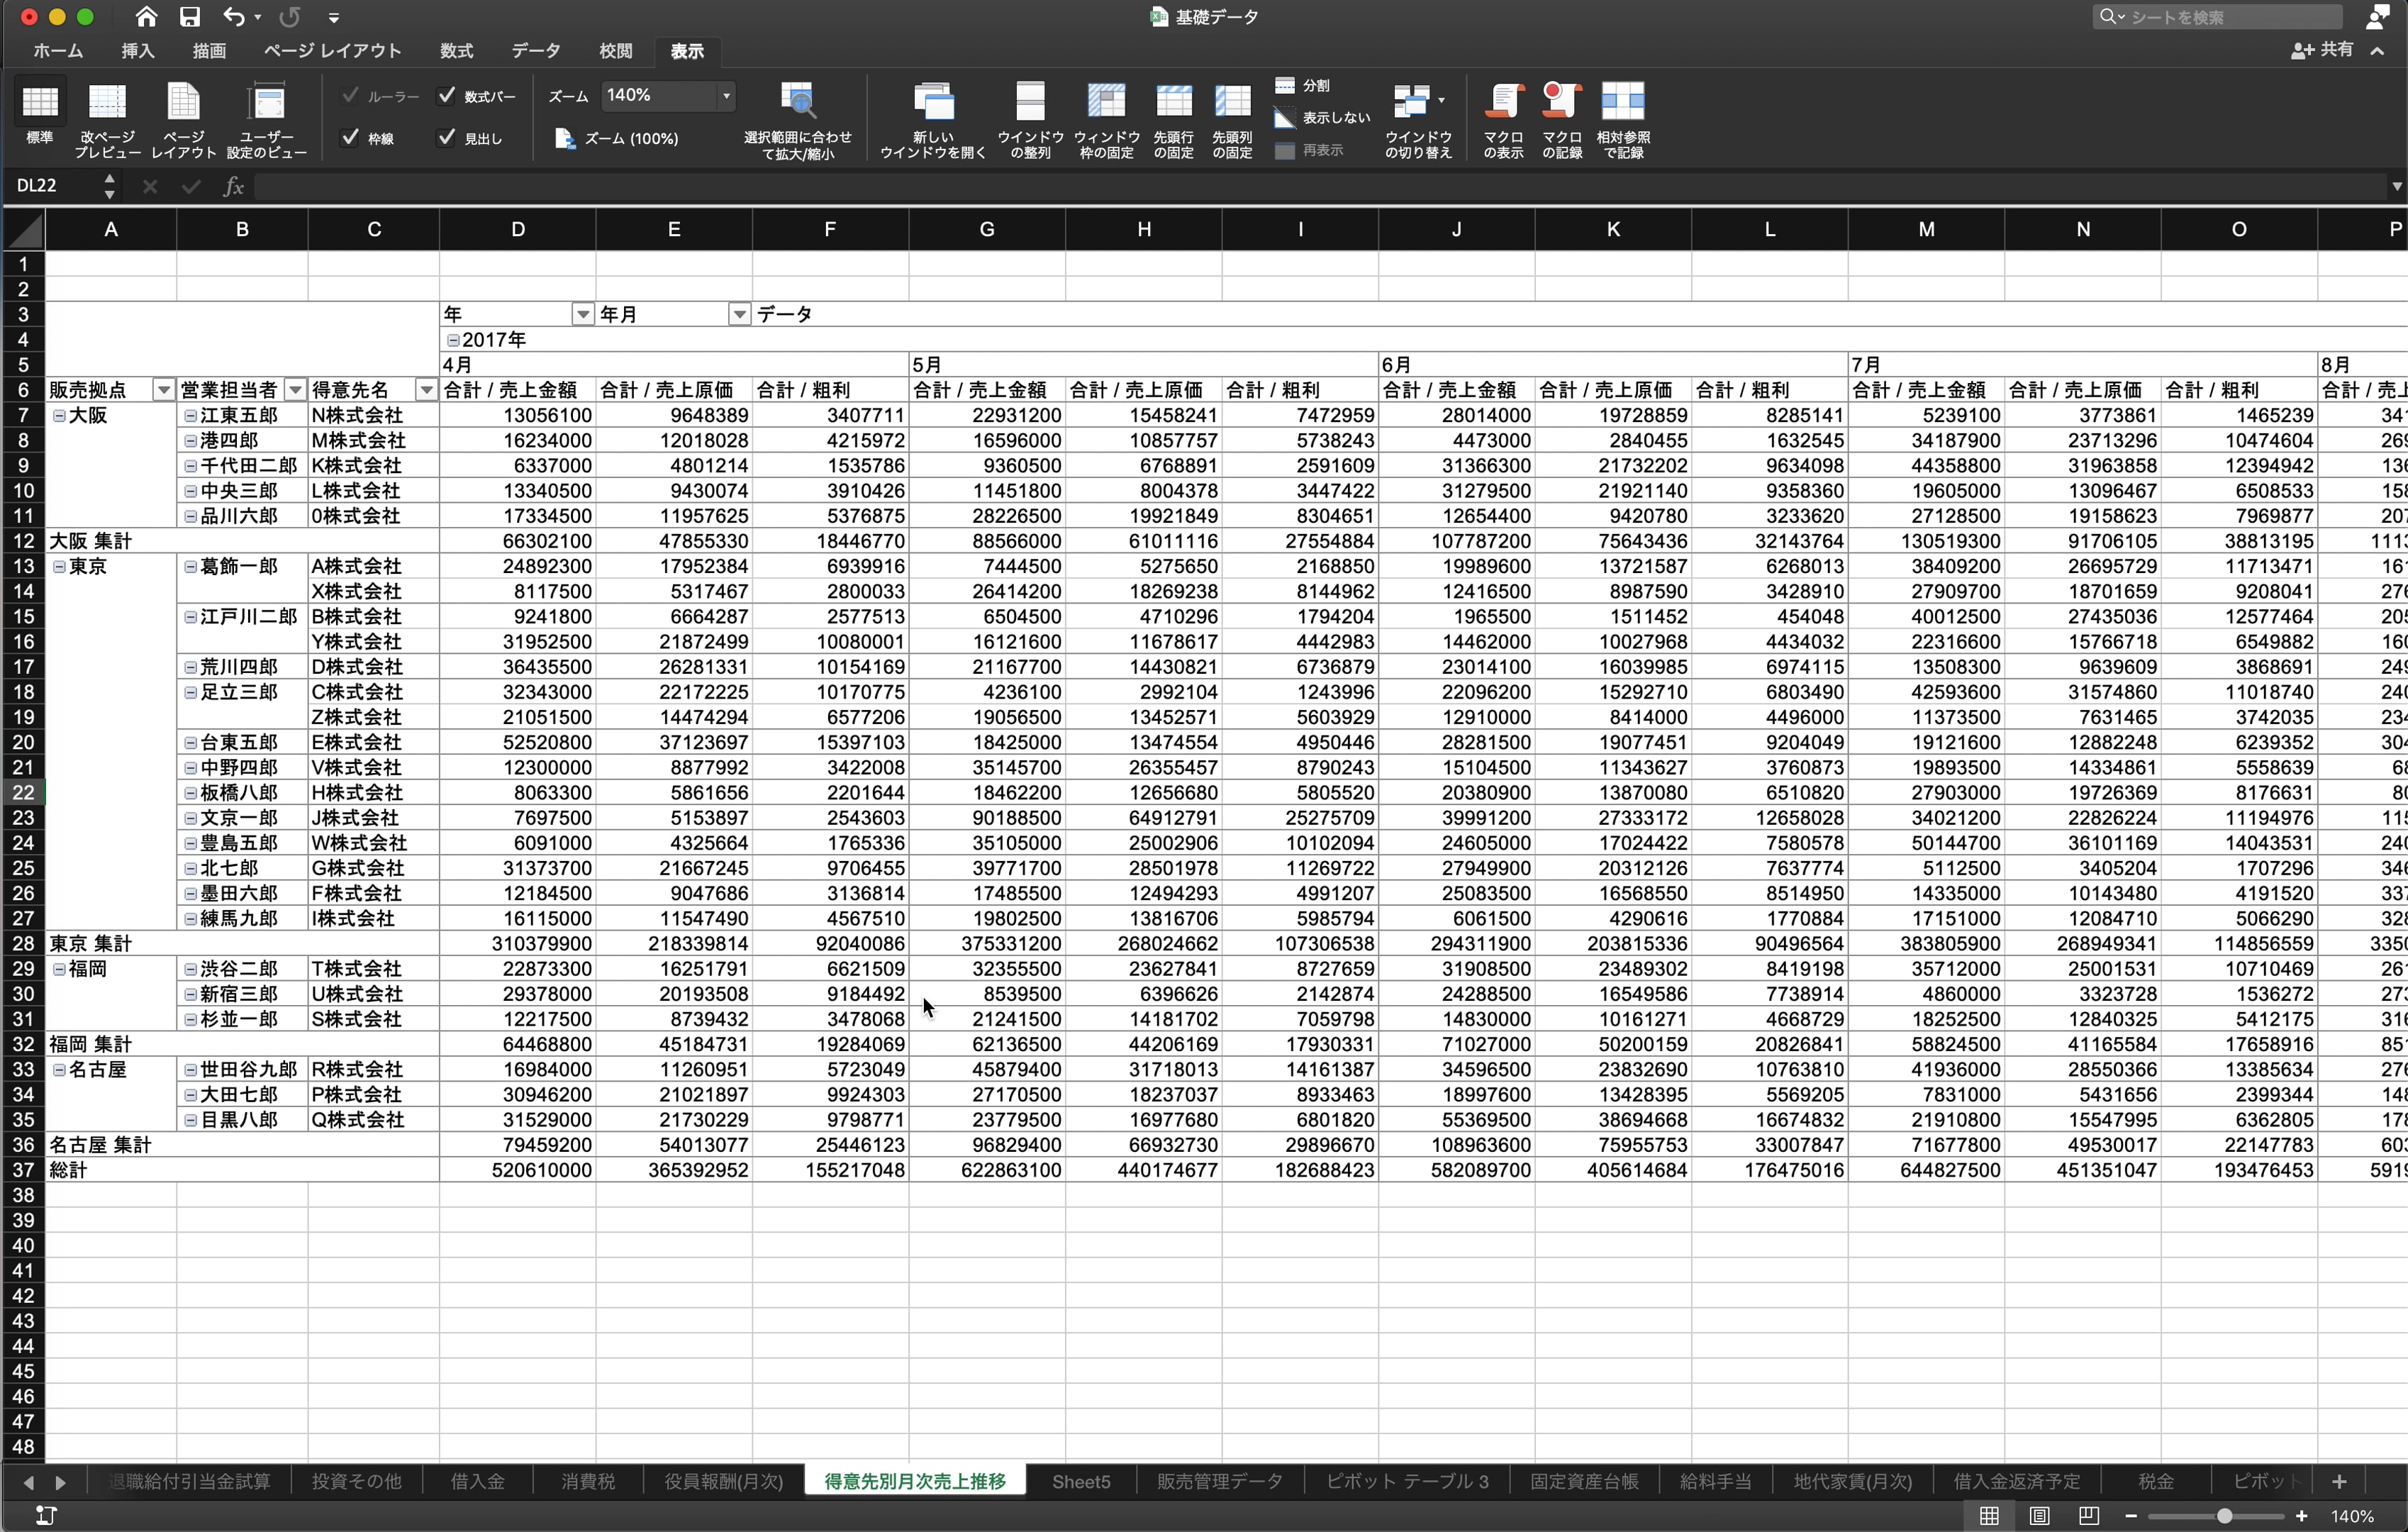This screenshot has width=2408, height=1532.
Task: Collapse the 東京 group in column A
Action: [59, 567]
